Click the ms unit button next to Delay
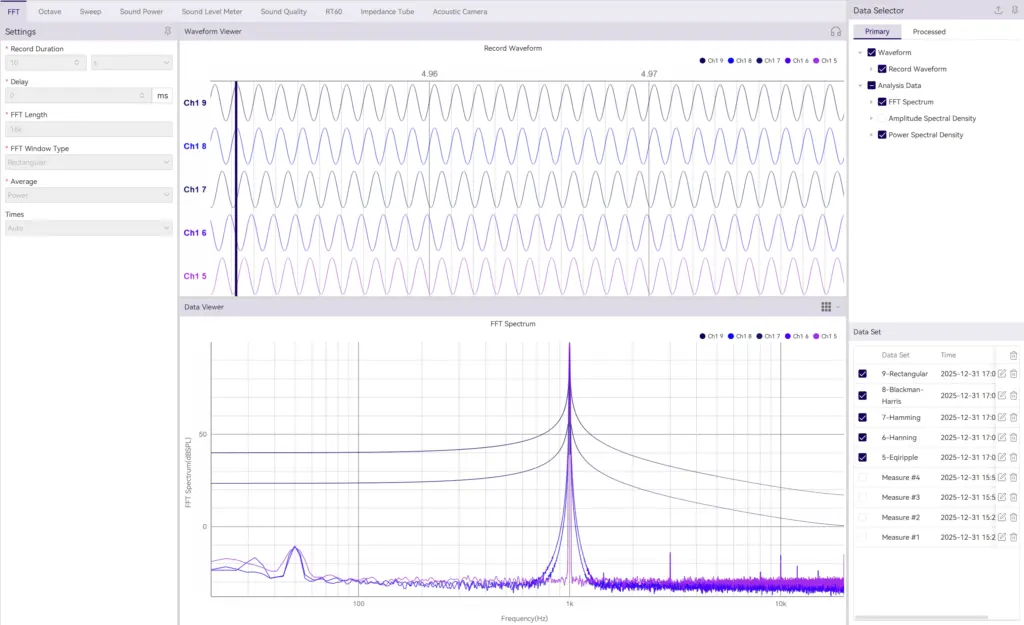The height and width of the screenshot is (625, 1024). [163, 95]
